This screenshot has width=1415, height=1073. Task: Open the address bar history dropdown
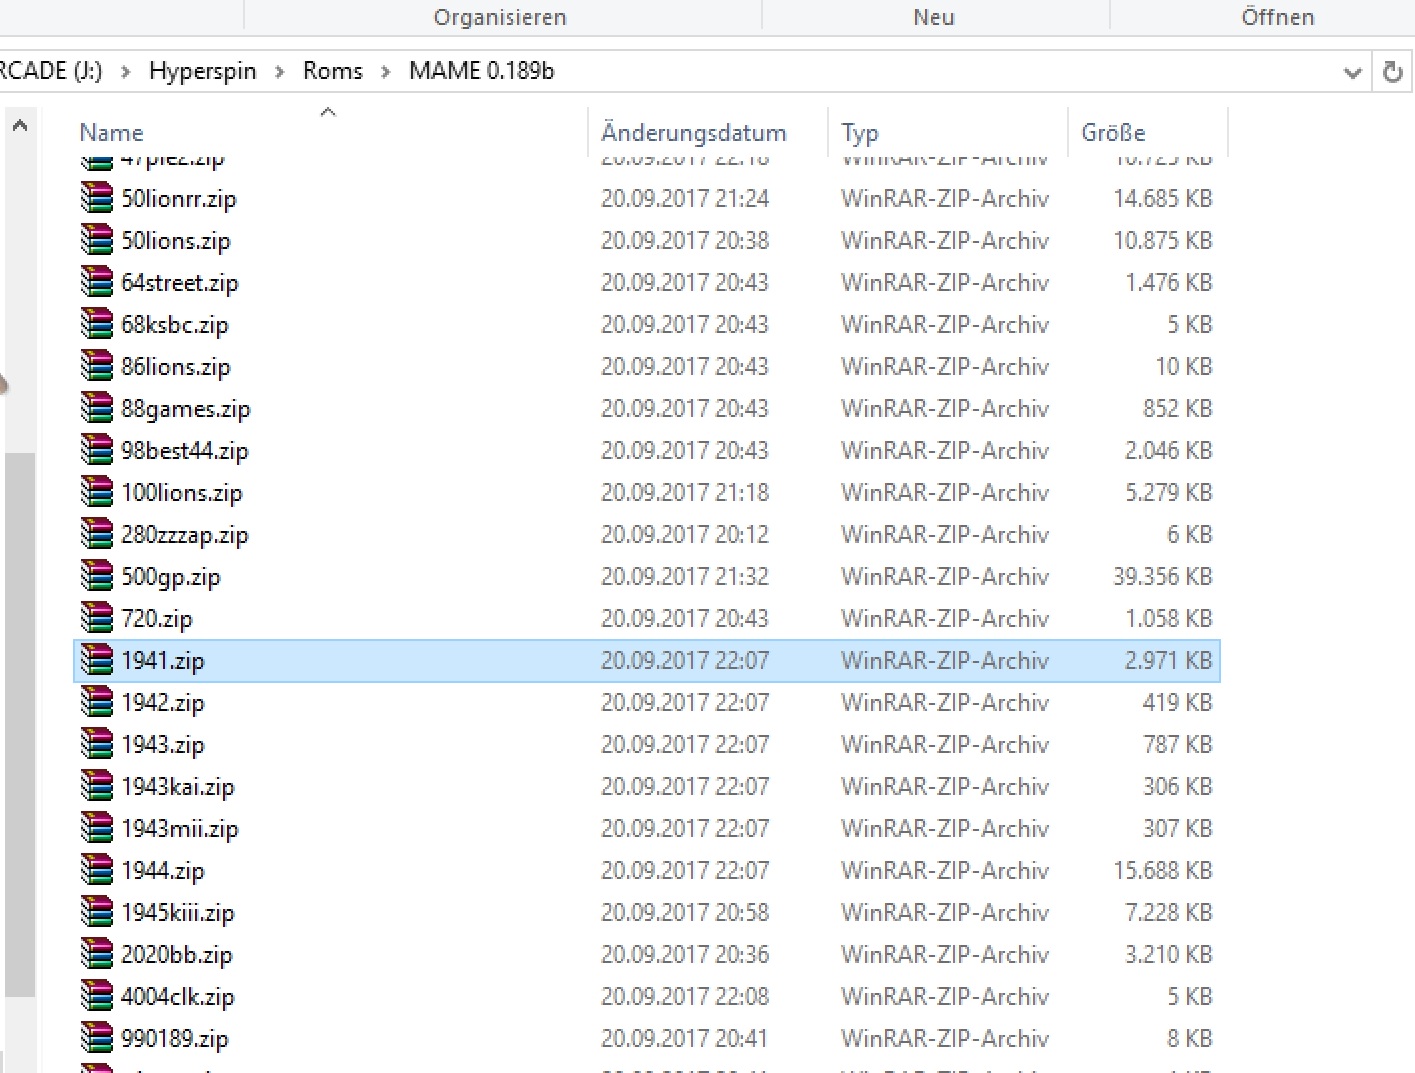1352,72
